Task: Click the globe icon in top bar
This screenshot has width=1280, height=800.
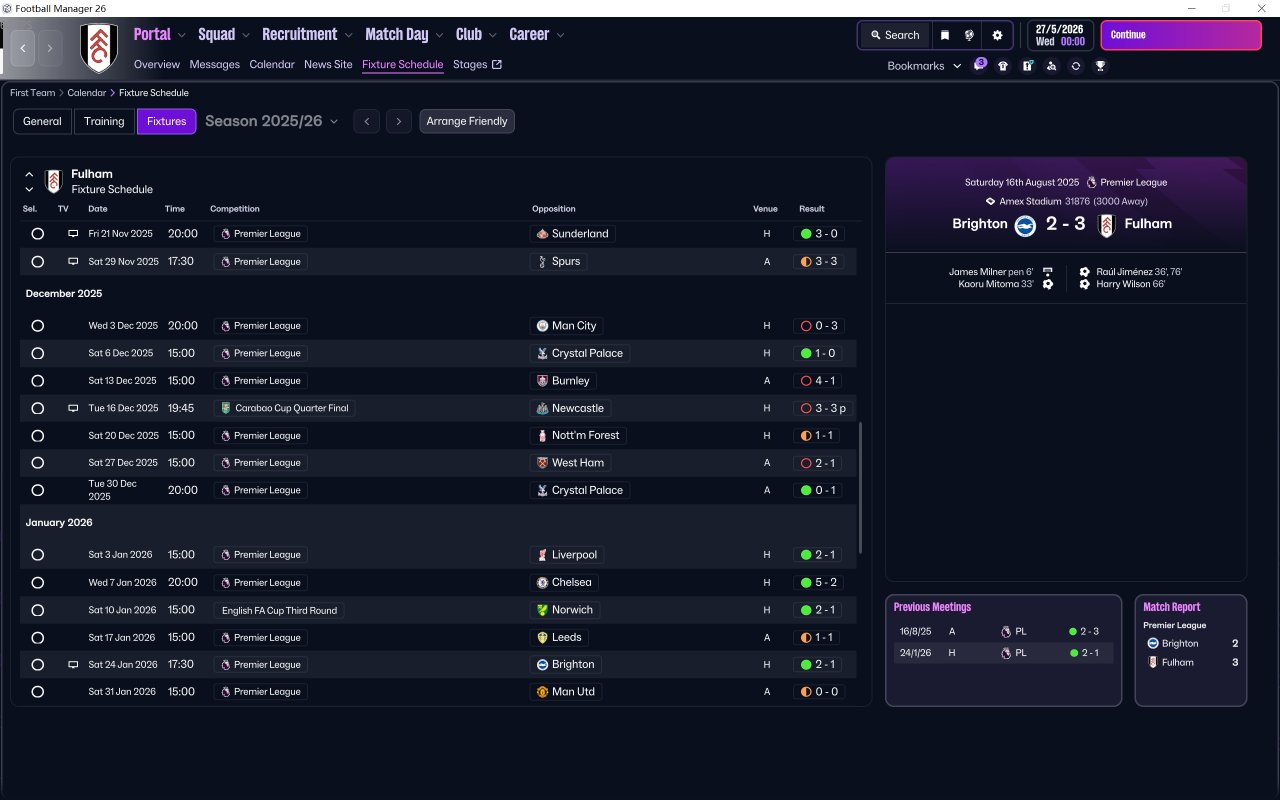Action: click(969, 35)
